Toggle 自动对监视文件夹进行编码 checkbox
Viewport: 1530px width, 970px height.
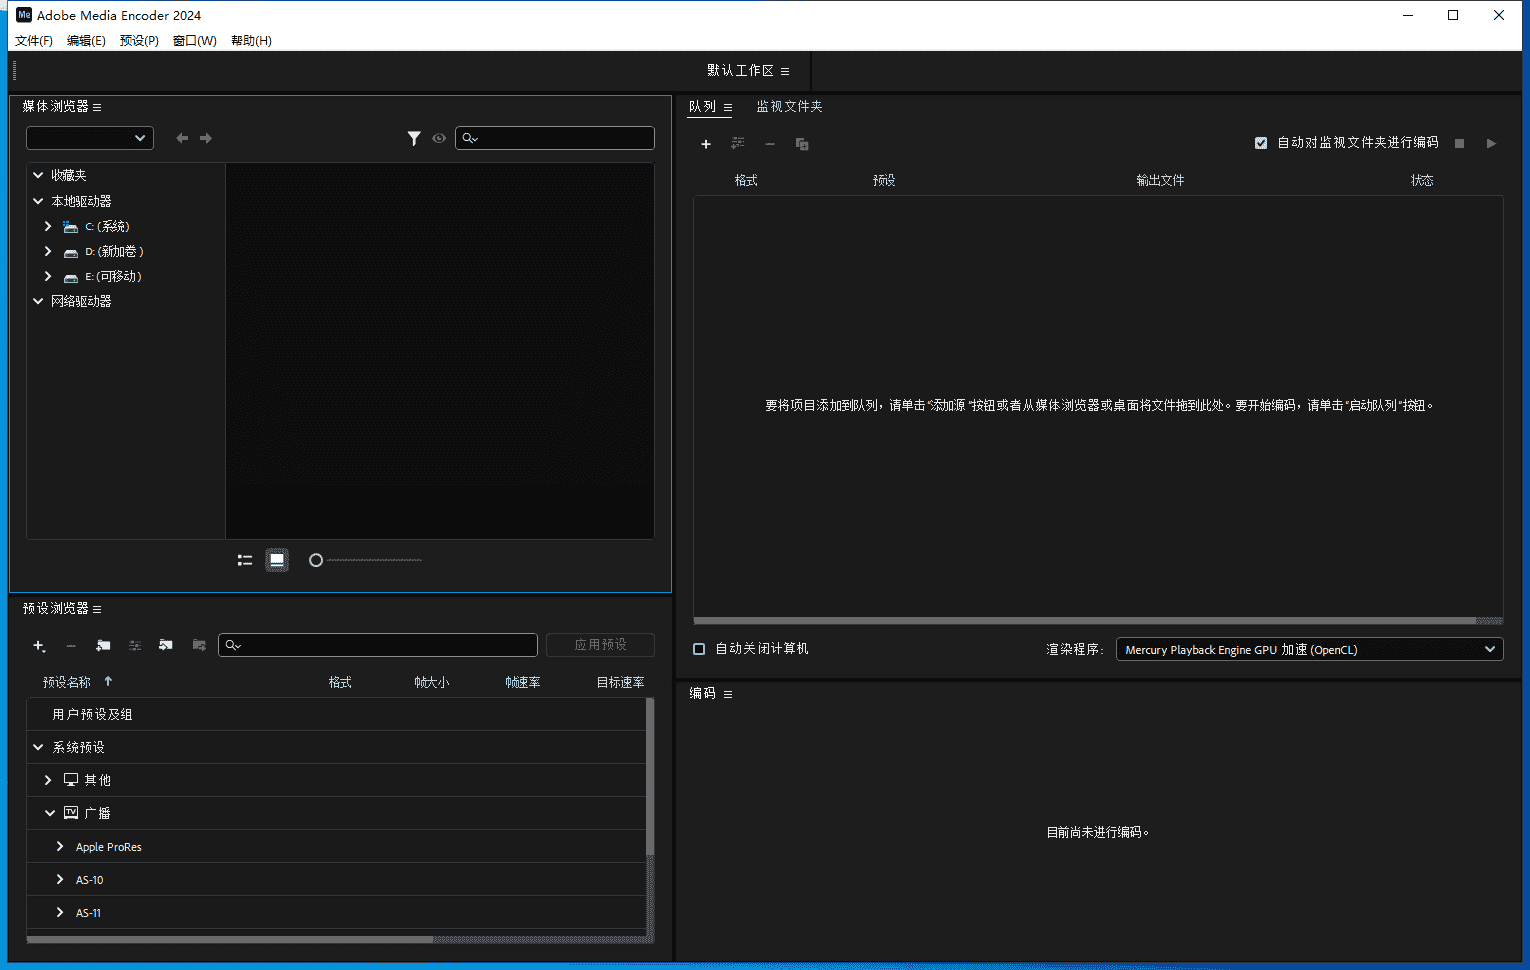pos(1261,143)
